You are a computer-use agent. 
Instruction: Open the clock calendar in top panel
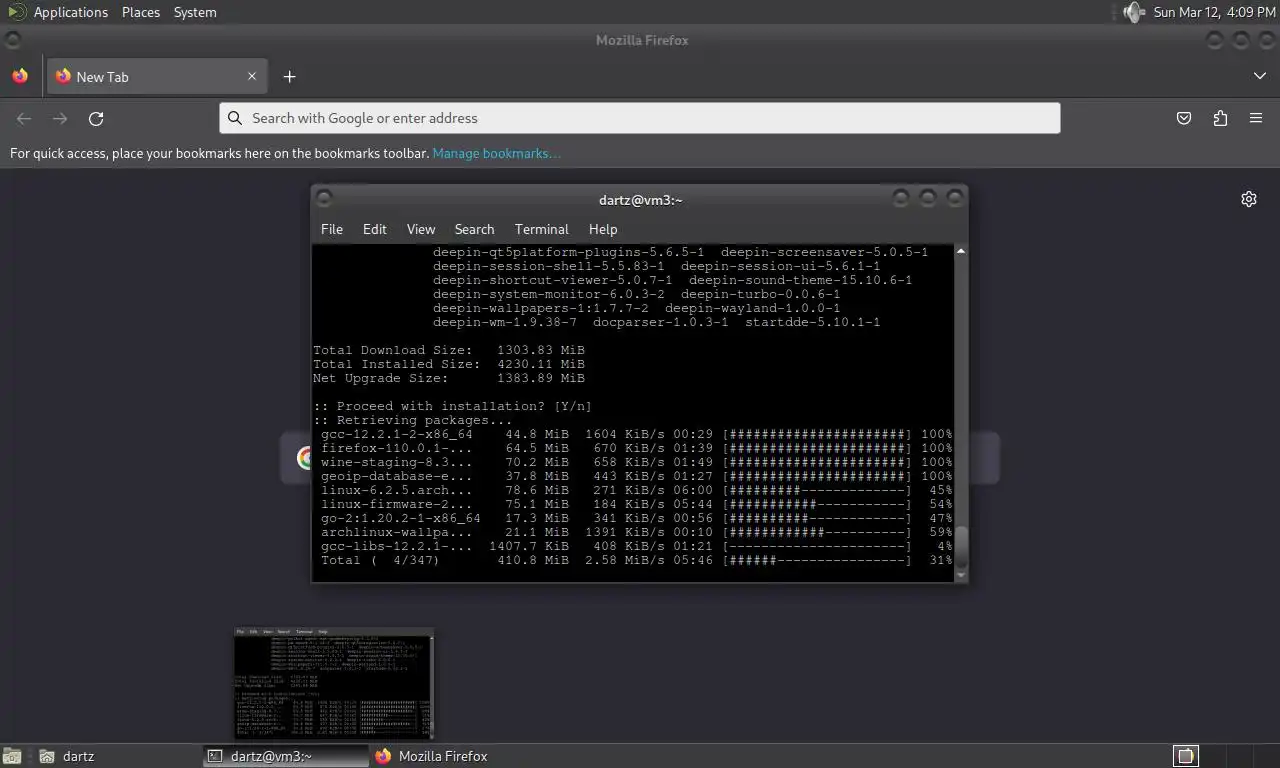(1214, 12)
